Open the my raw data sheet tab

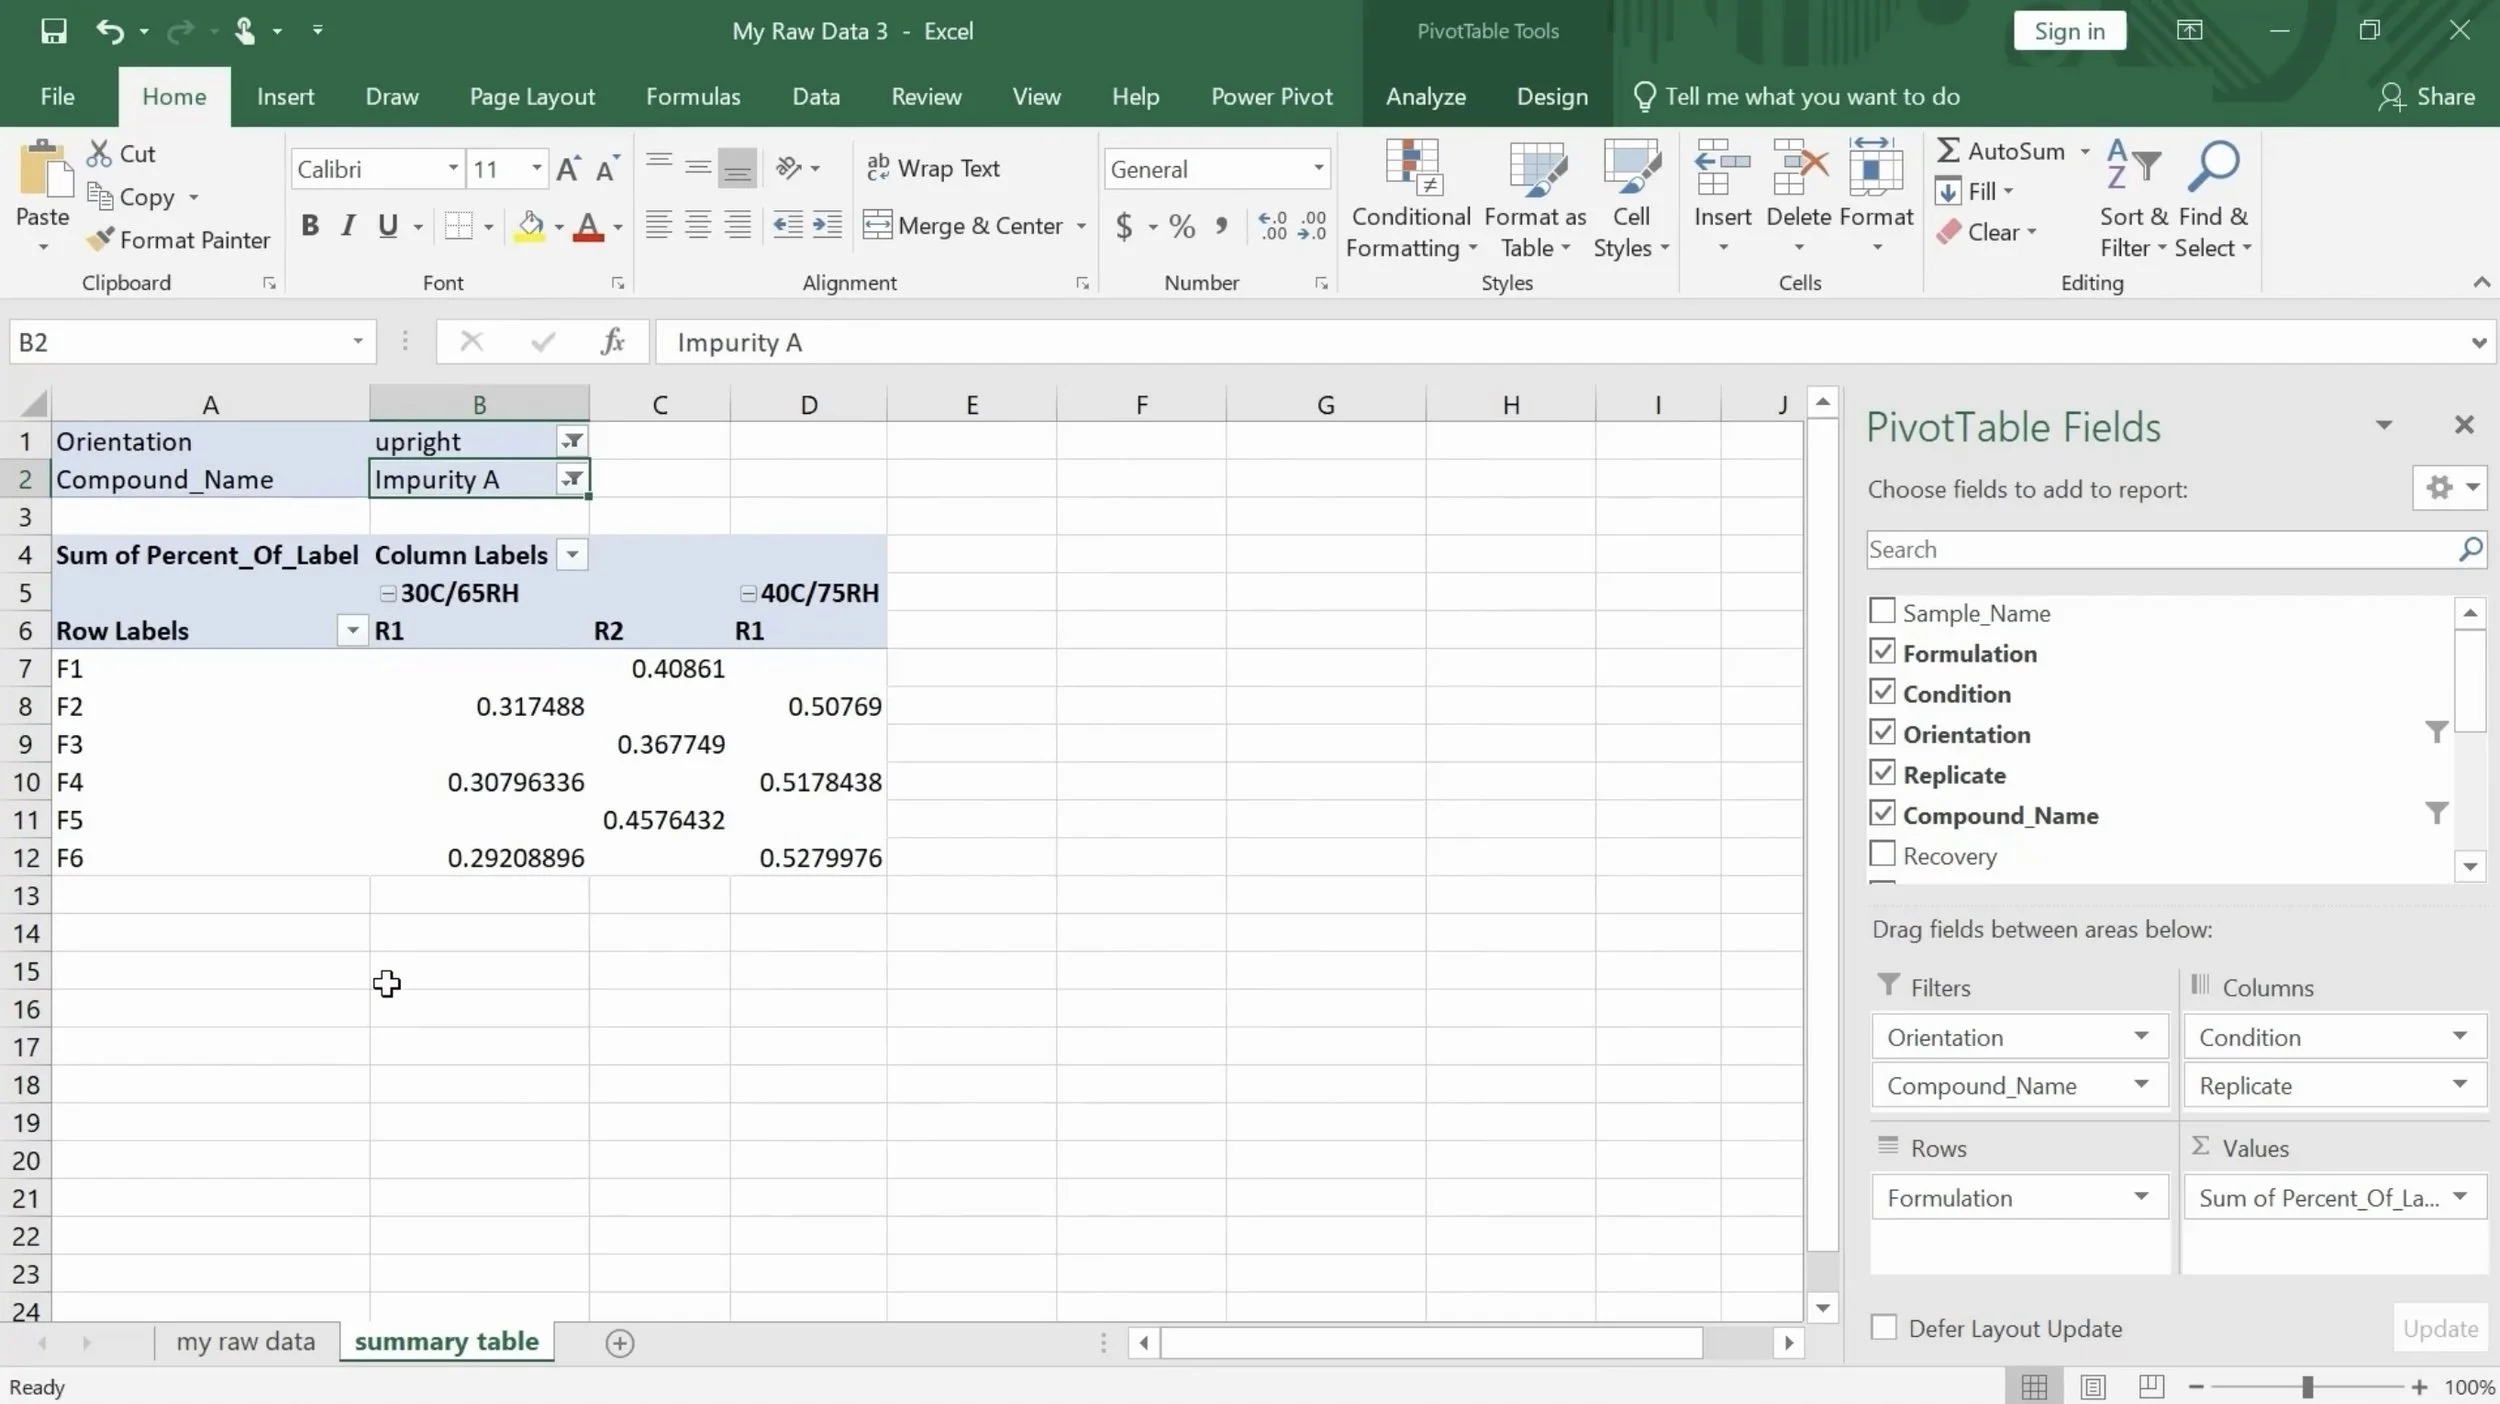point(245,1342)
